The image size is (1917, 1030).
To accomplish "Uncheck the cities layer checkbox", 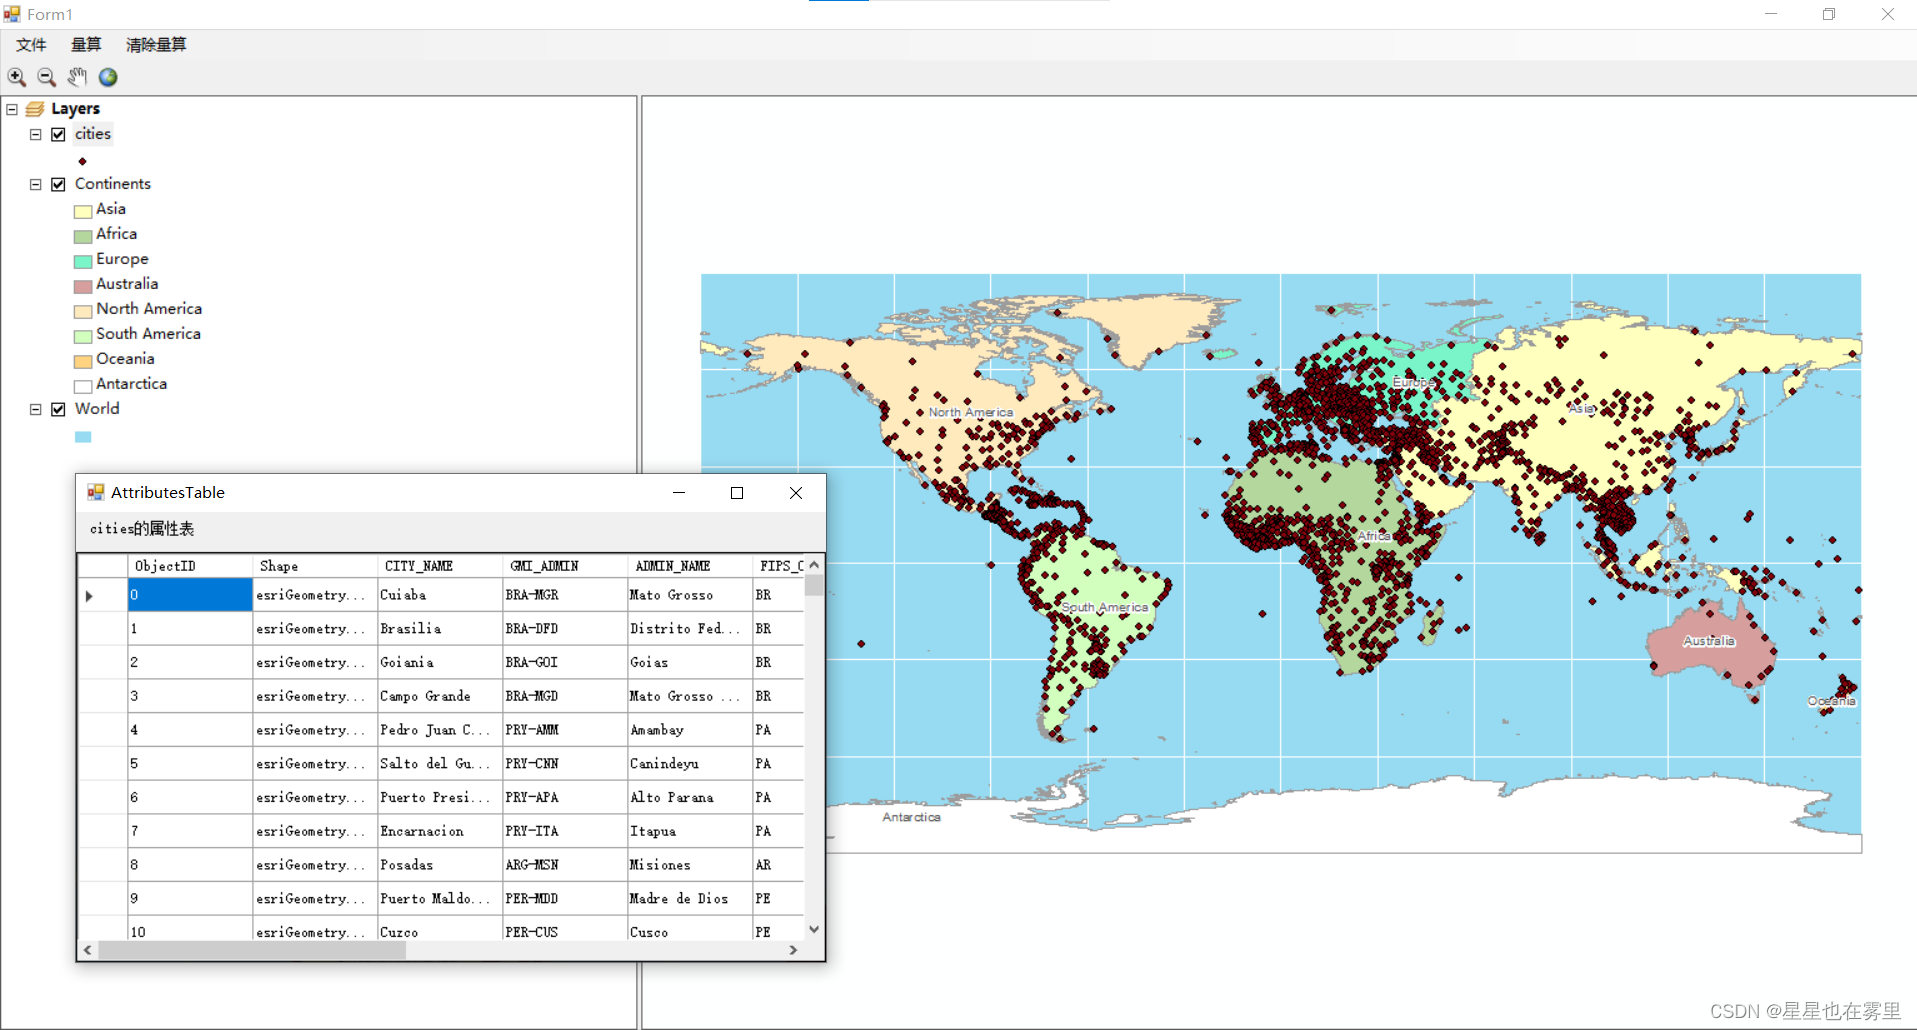I will coord(58,134).
